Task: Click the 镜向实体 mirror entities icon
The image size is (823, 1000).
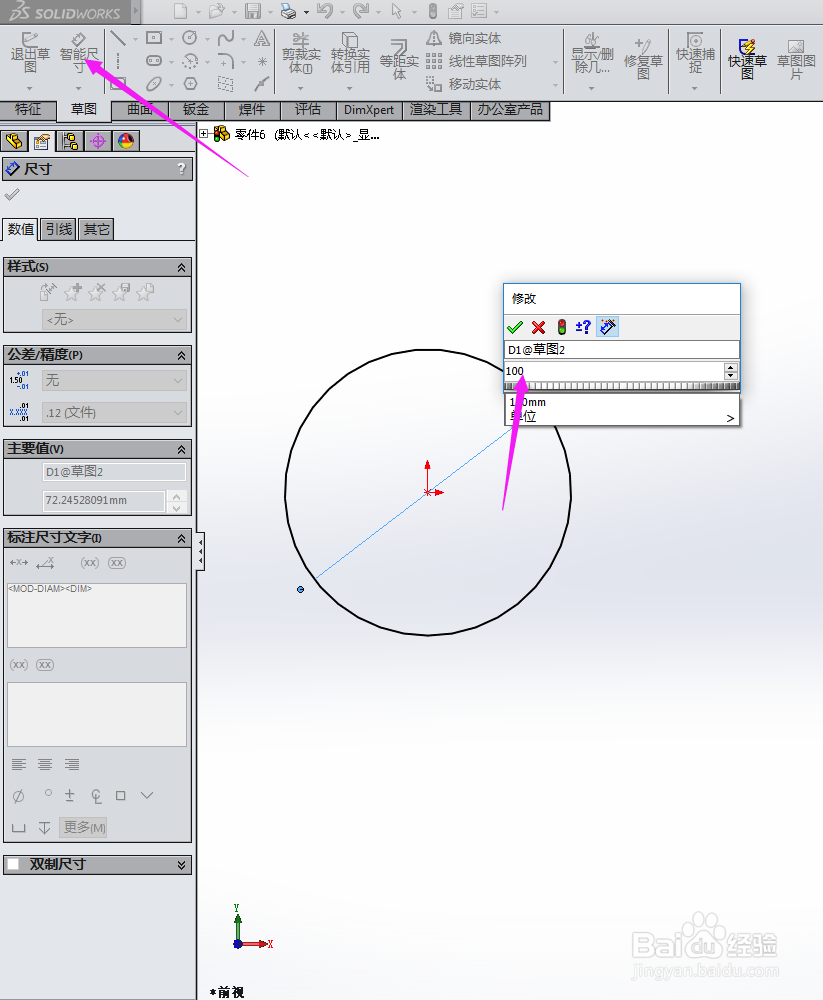Action: coord(434,38)
